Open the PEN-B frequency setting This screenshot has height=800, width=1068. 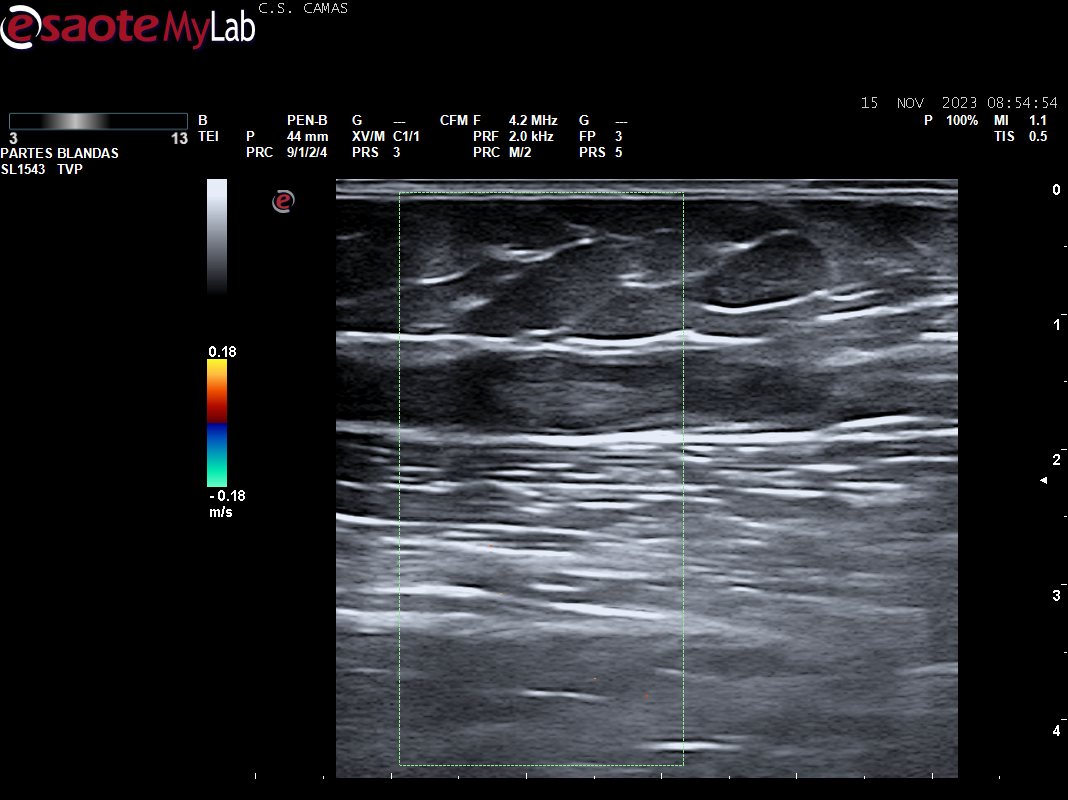(307, 120)
